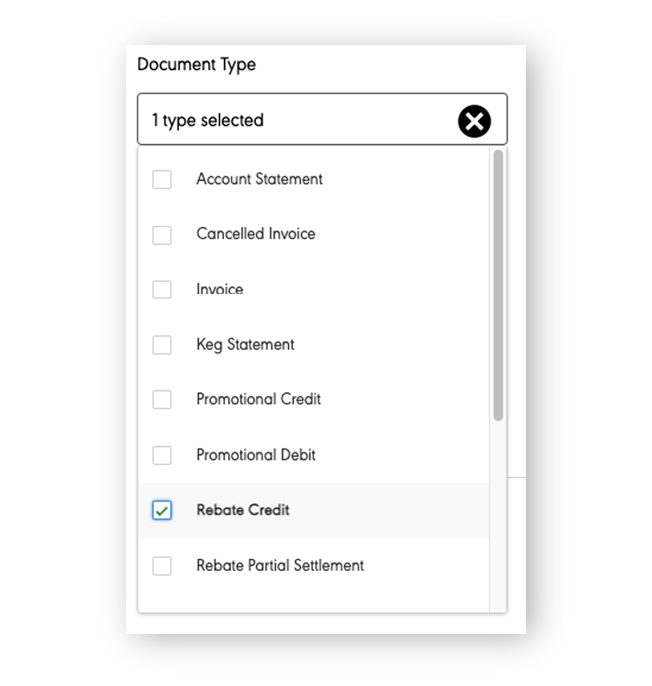Select the 'Promotional Debit' label
The width and height of the screenshot is (652, 686).
point(256,455)
